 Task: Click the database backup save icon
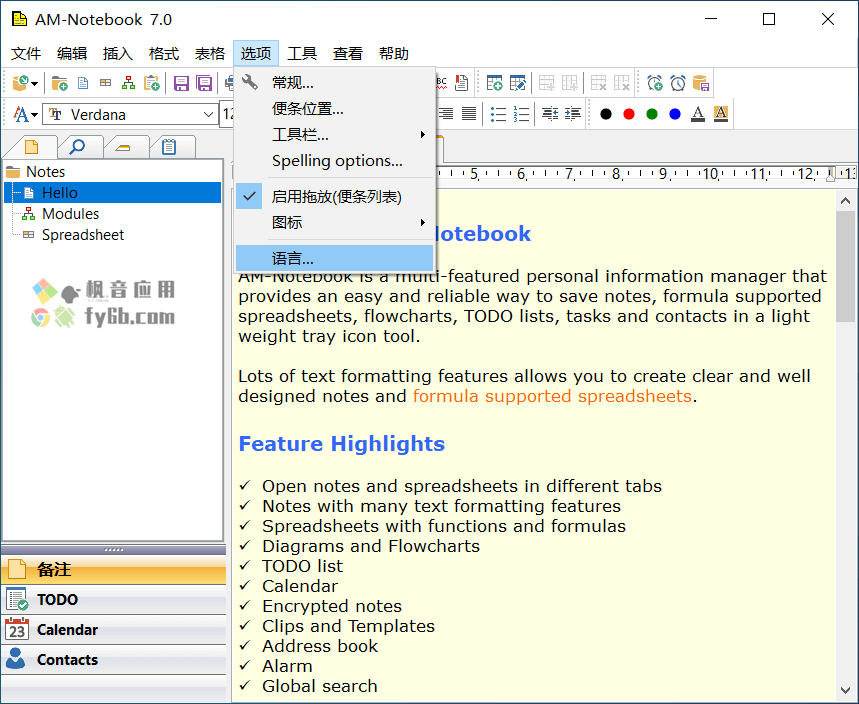point(701,83)
